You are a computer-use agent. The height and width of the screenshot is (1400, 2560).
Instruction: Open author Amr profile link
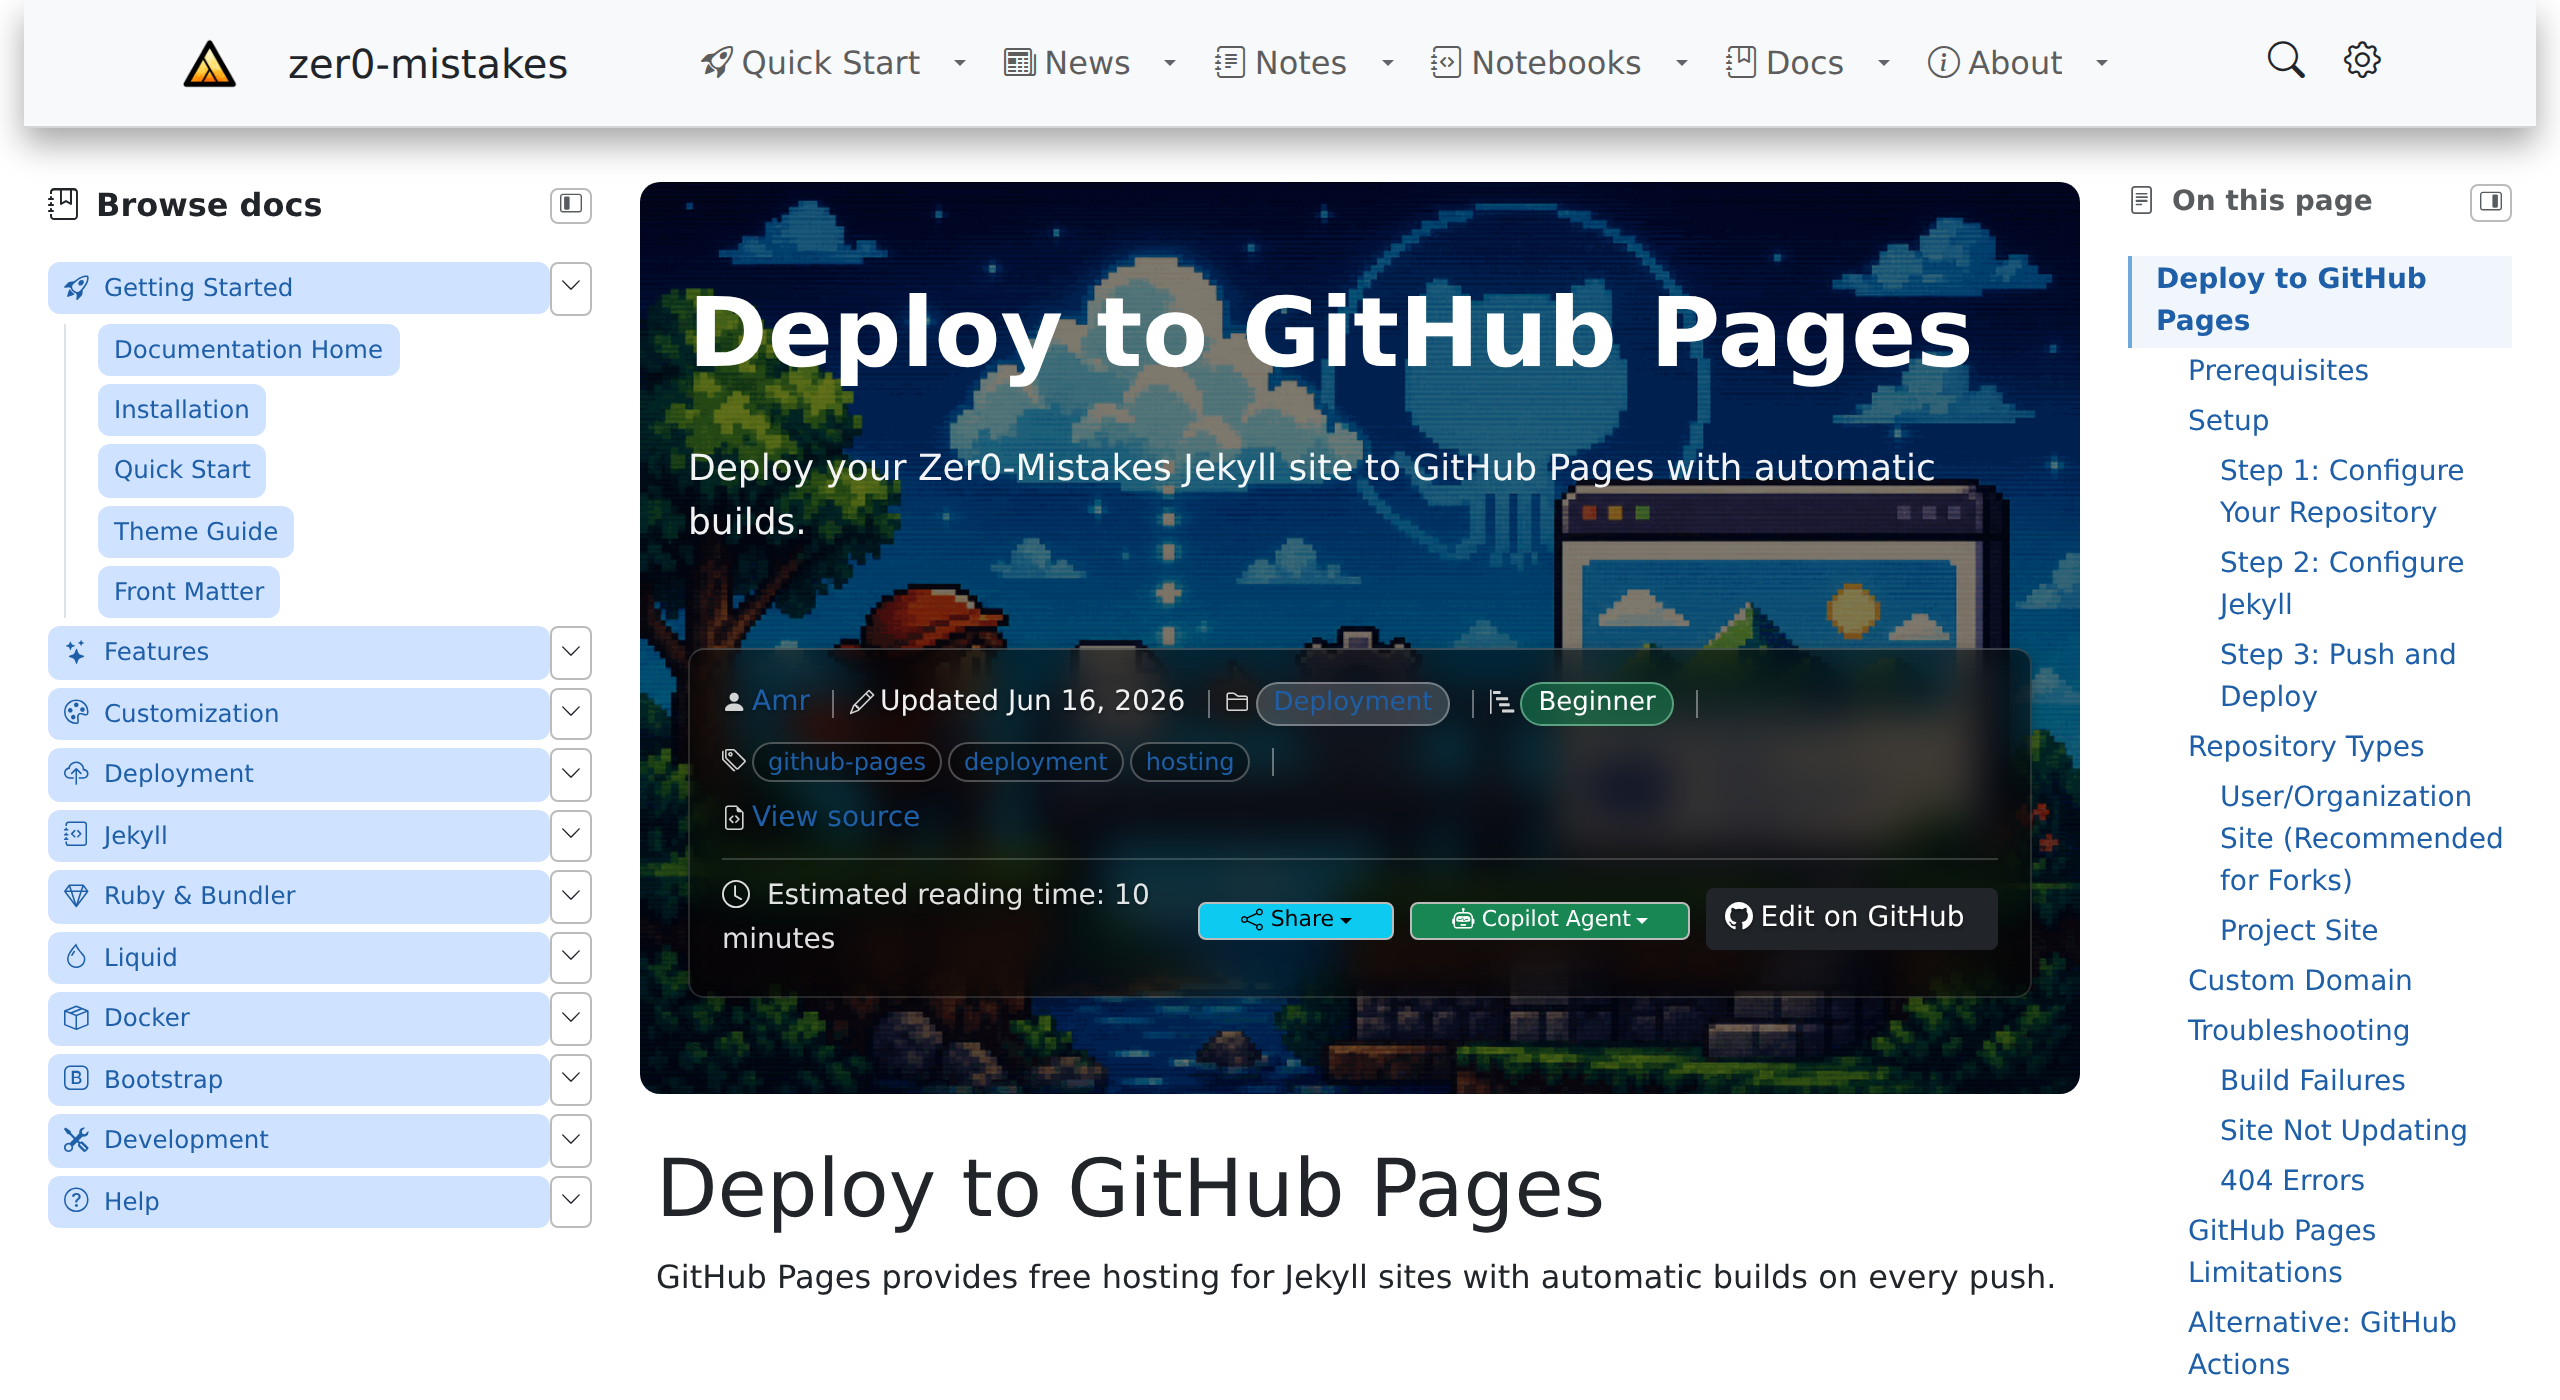[x=781, y=701]
